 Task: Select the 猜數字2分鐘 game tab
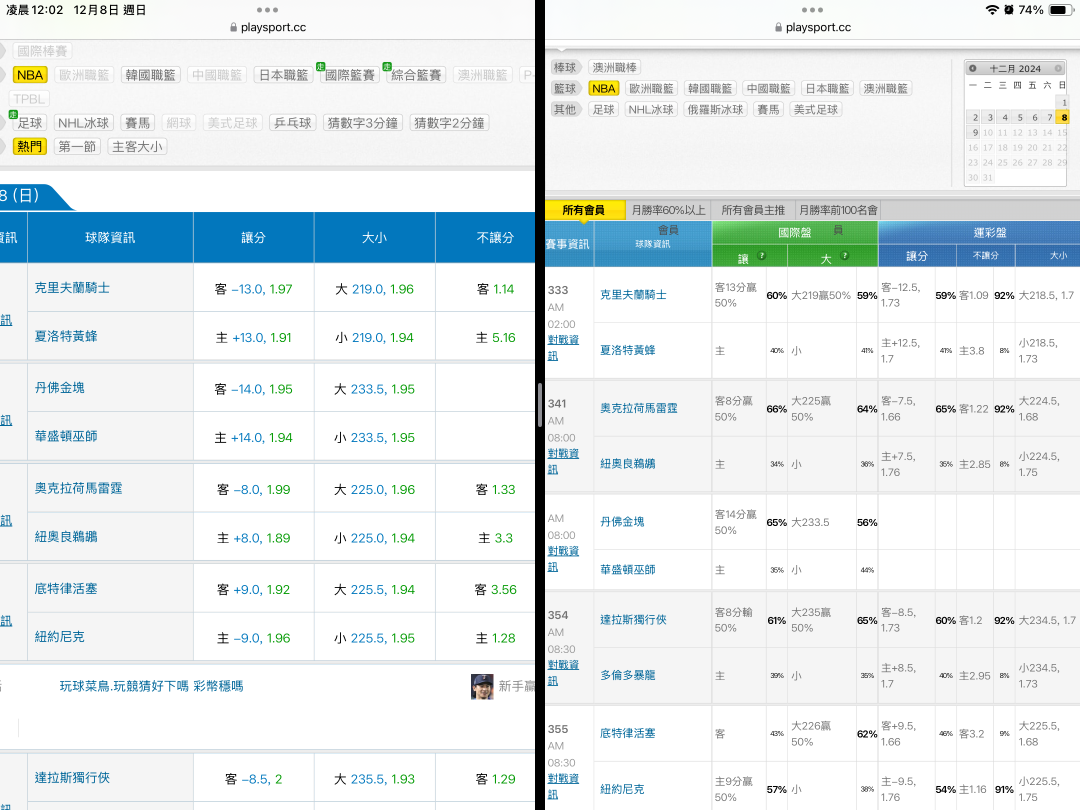[449, 123]
